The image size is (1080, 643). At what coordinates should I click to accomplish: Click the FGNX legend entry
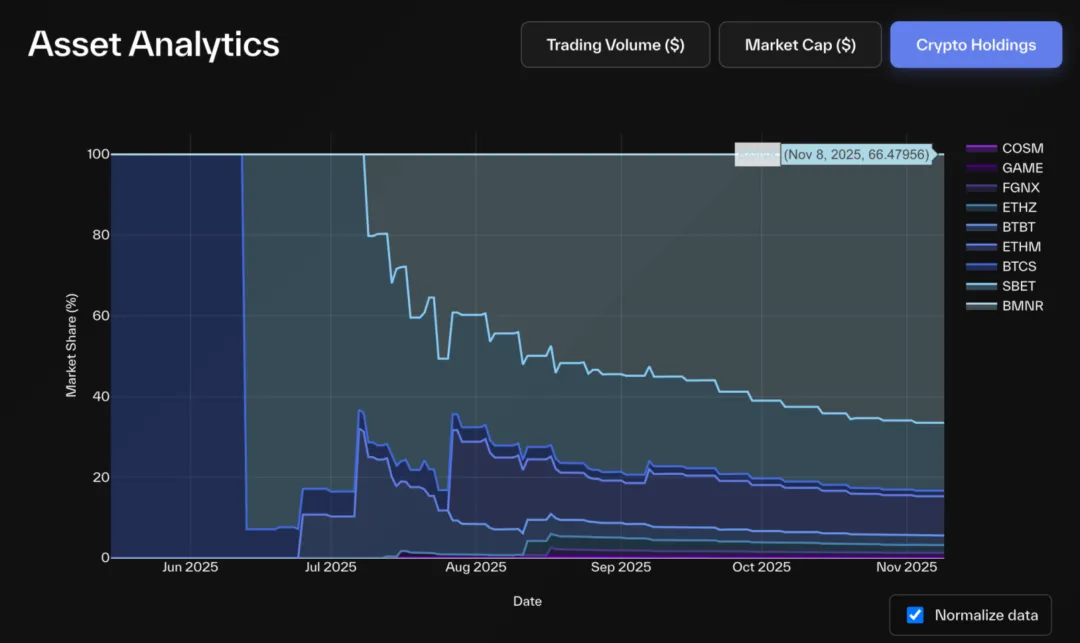pos(1021,188)
